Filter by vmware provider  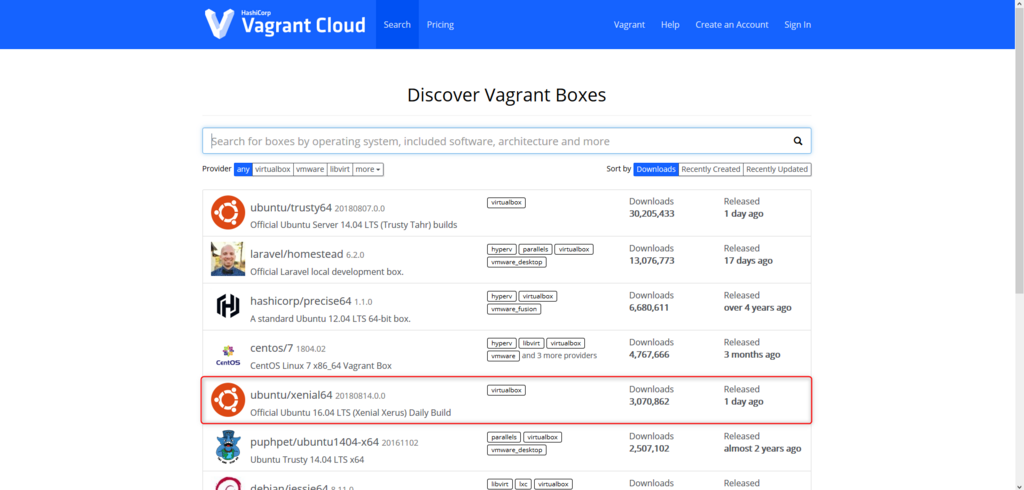pyautogui.click(x=310, y=169)
